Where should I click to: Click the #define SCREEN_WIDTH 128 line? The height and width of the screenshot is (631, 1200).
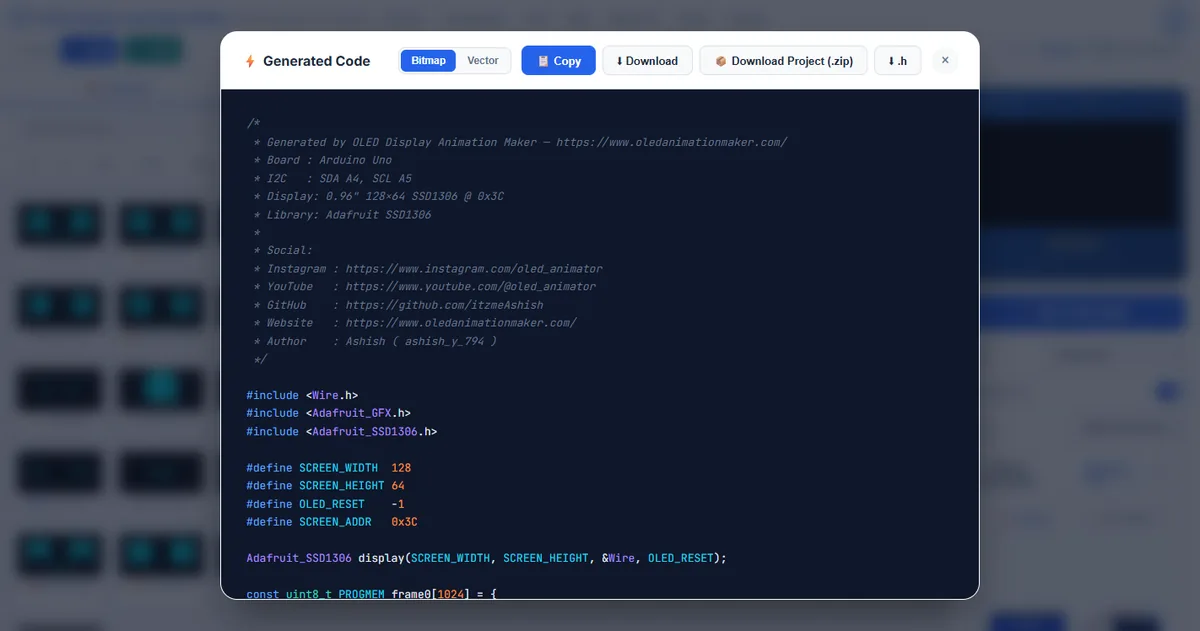pos(329,468)
